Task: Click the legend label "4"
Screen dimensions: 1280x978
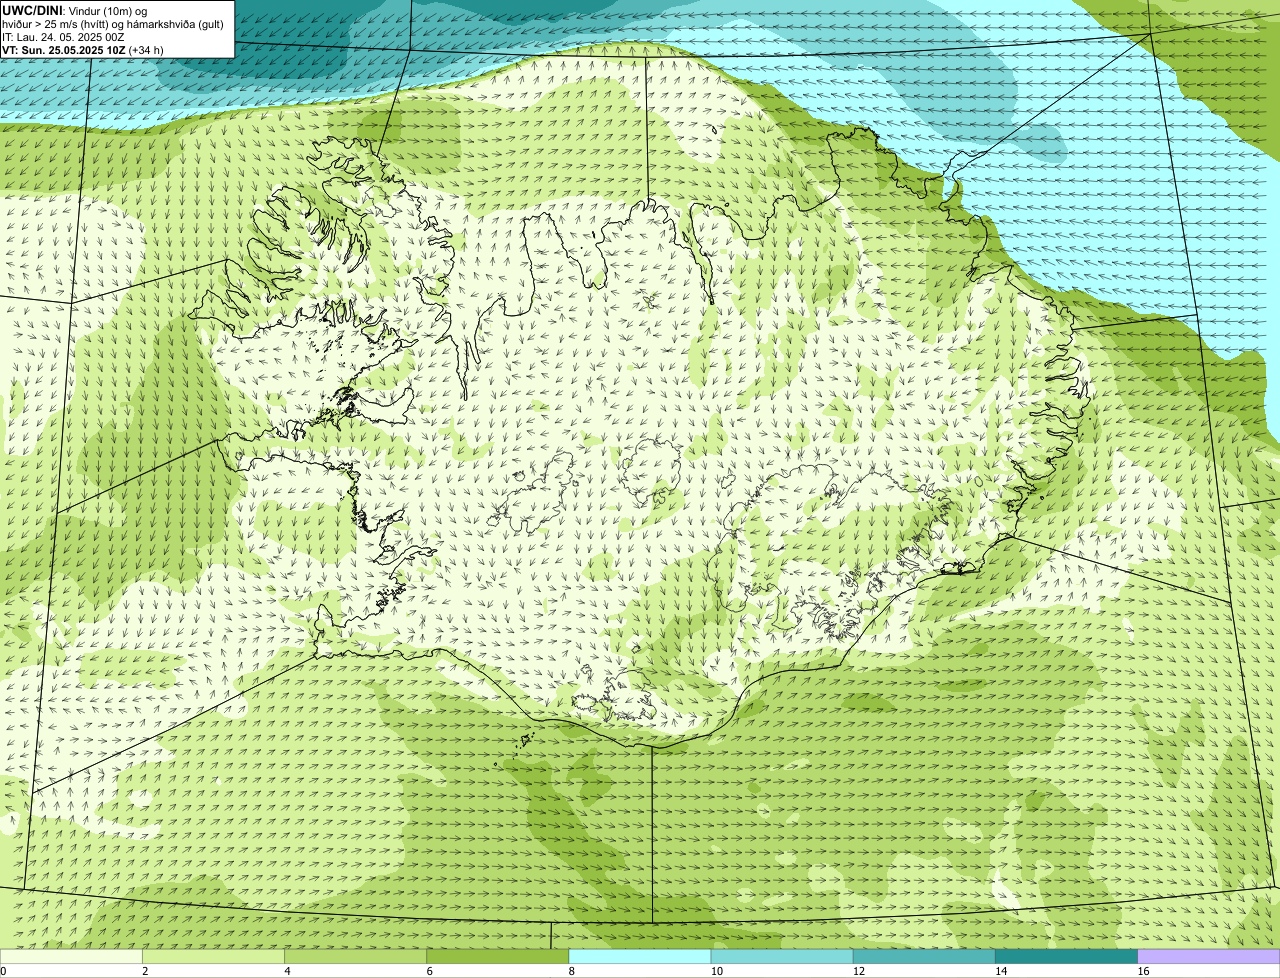Action: point(287,971)
